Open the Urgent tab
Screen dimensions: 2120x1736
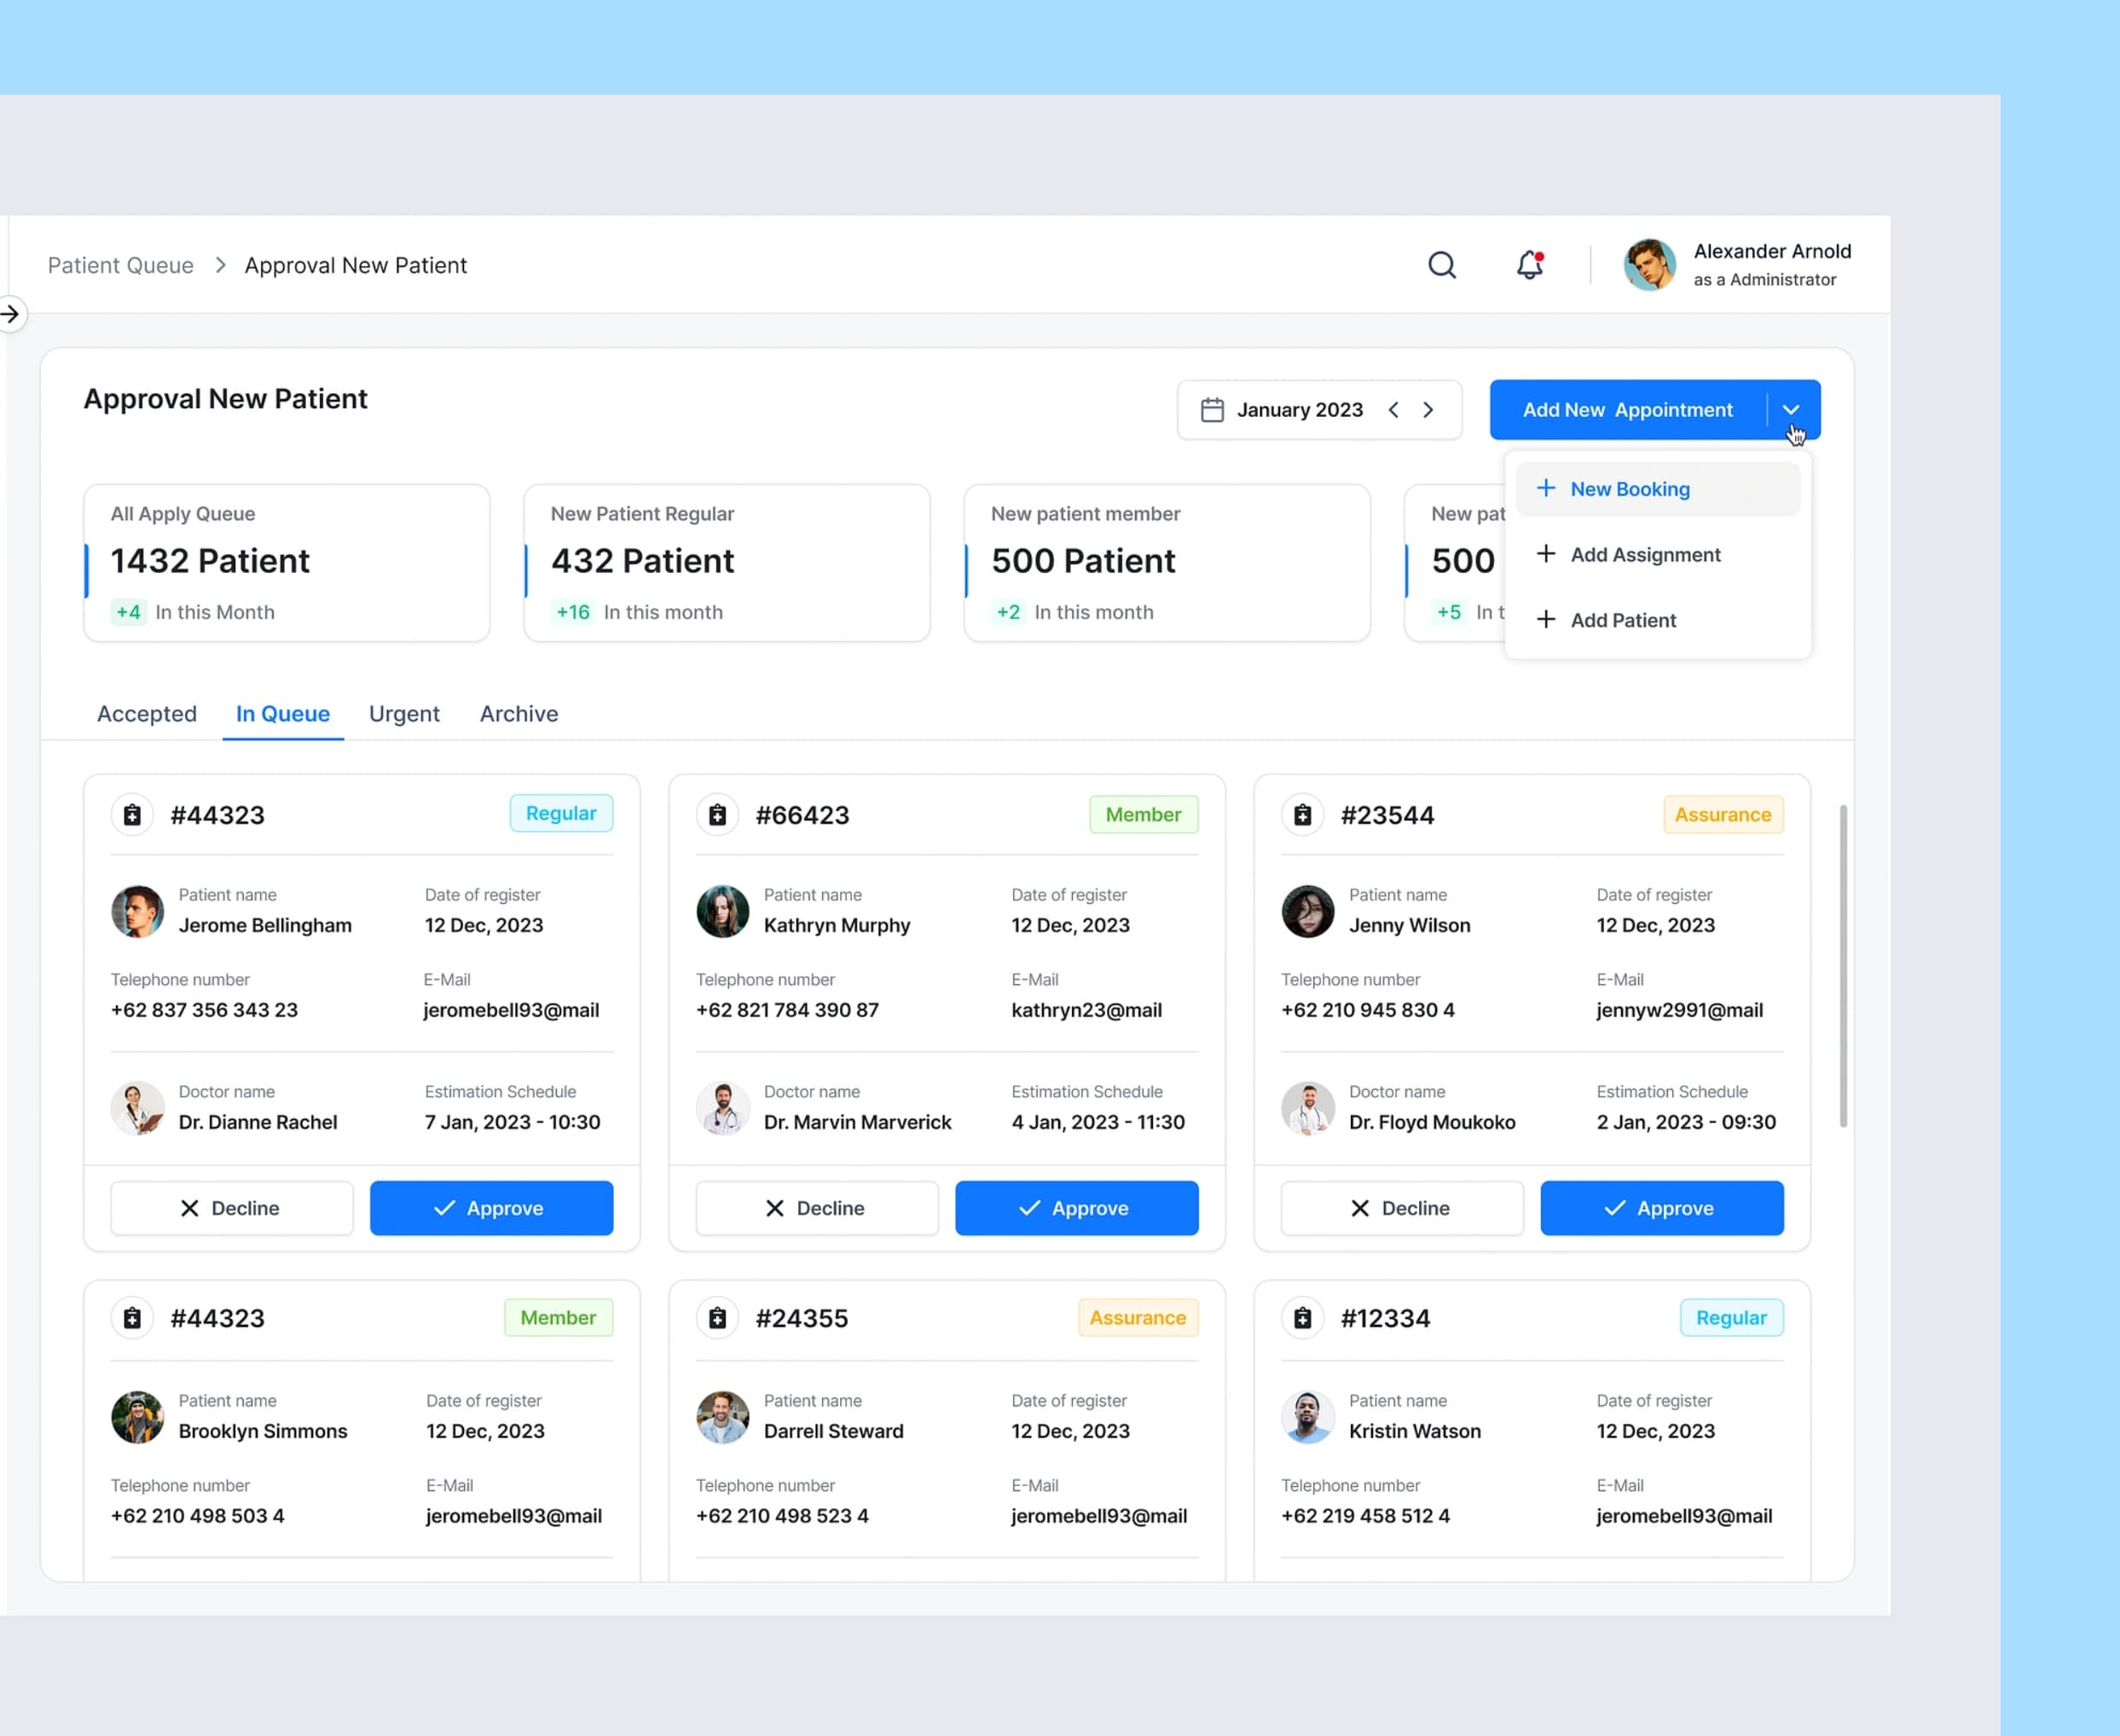pos(404,714)
